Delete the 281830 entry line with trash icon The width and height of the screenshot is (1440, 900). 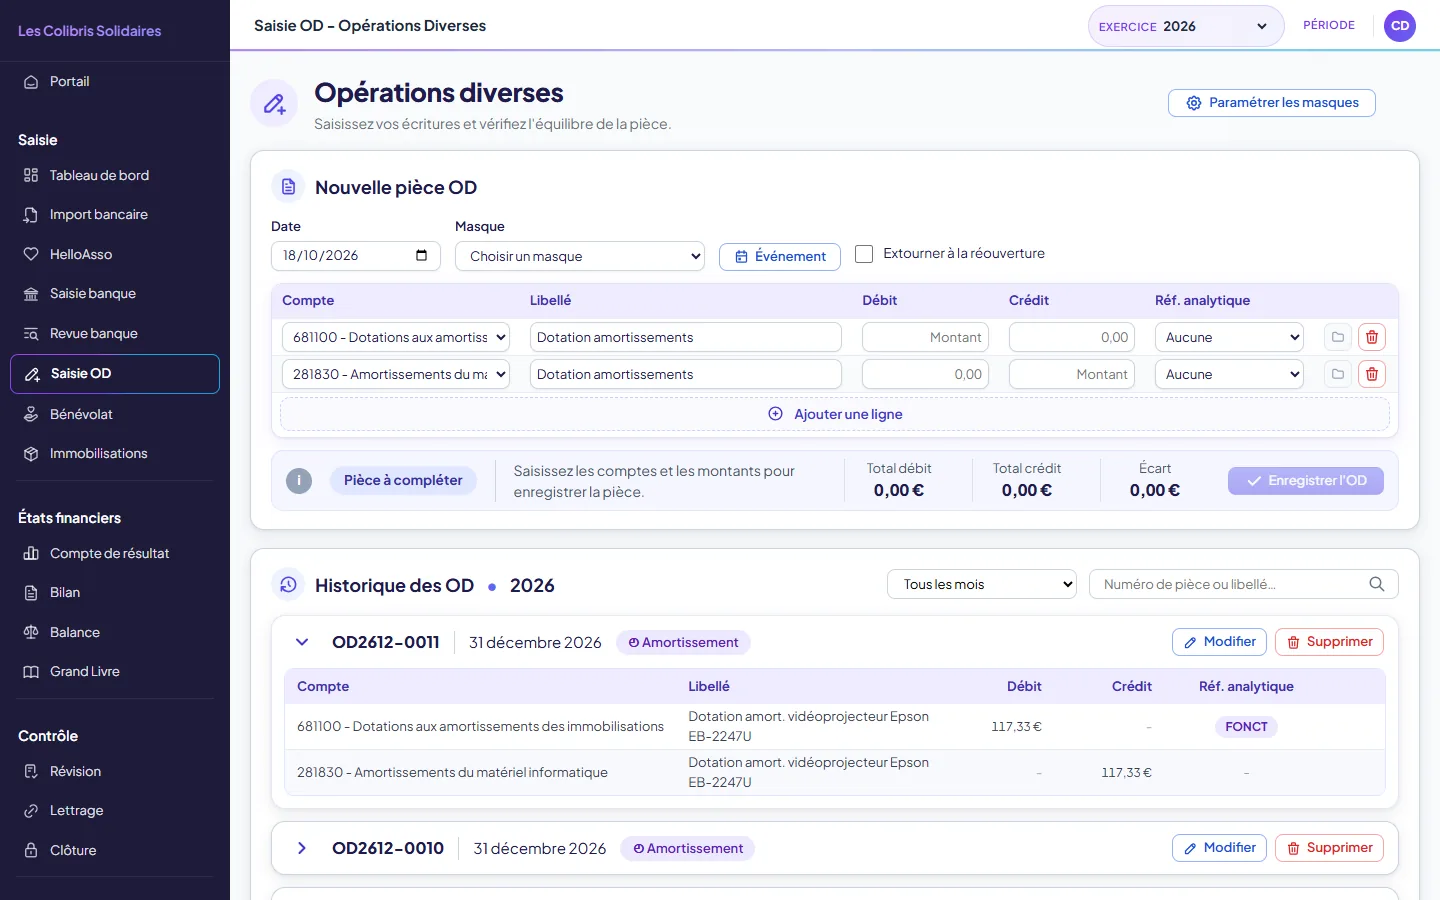[x=1372, y=374]
